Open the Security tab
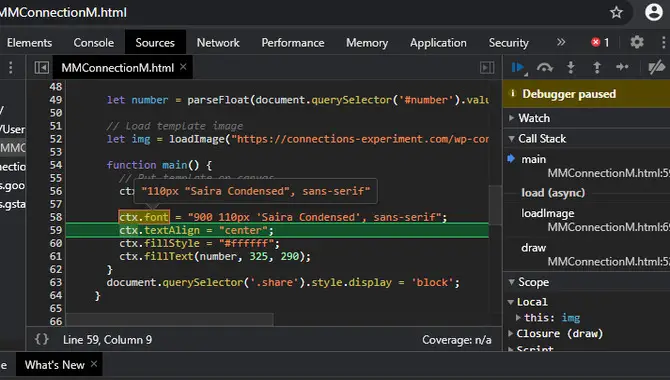This screenshot has height=380, width=670. coord(508,43)
